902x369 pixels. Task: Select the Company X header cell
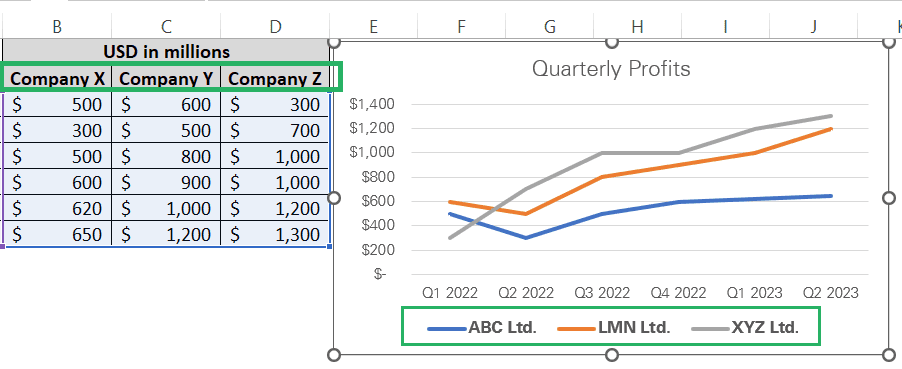tap(58, 79)
